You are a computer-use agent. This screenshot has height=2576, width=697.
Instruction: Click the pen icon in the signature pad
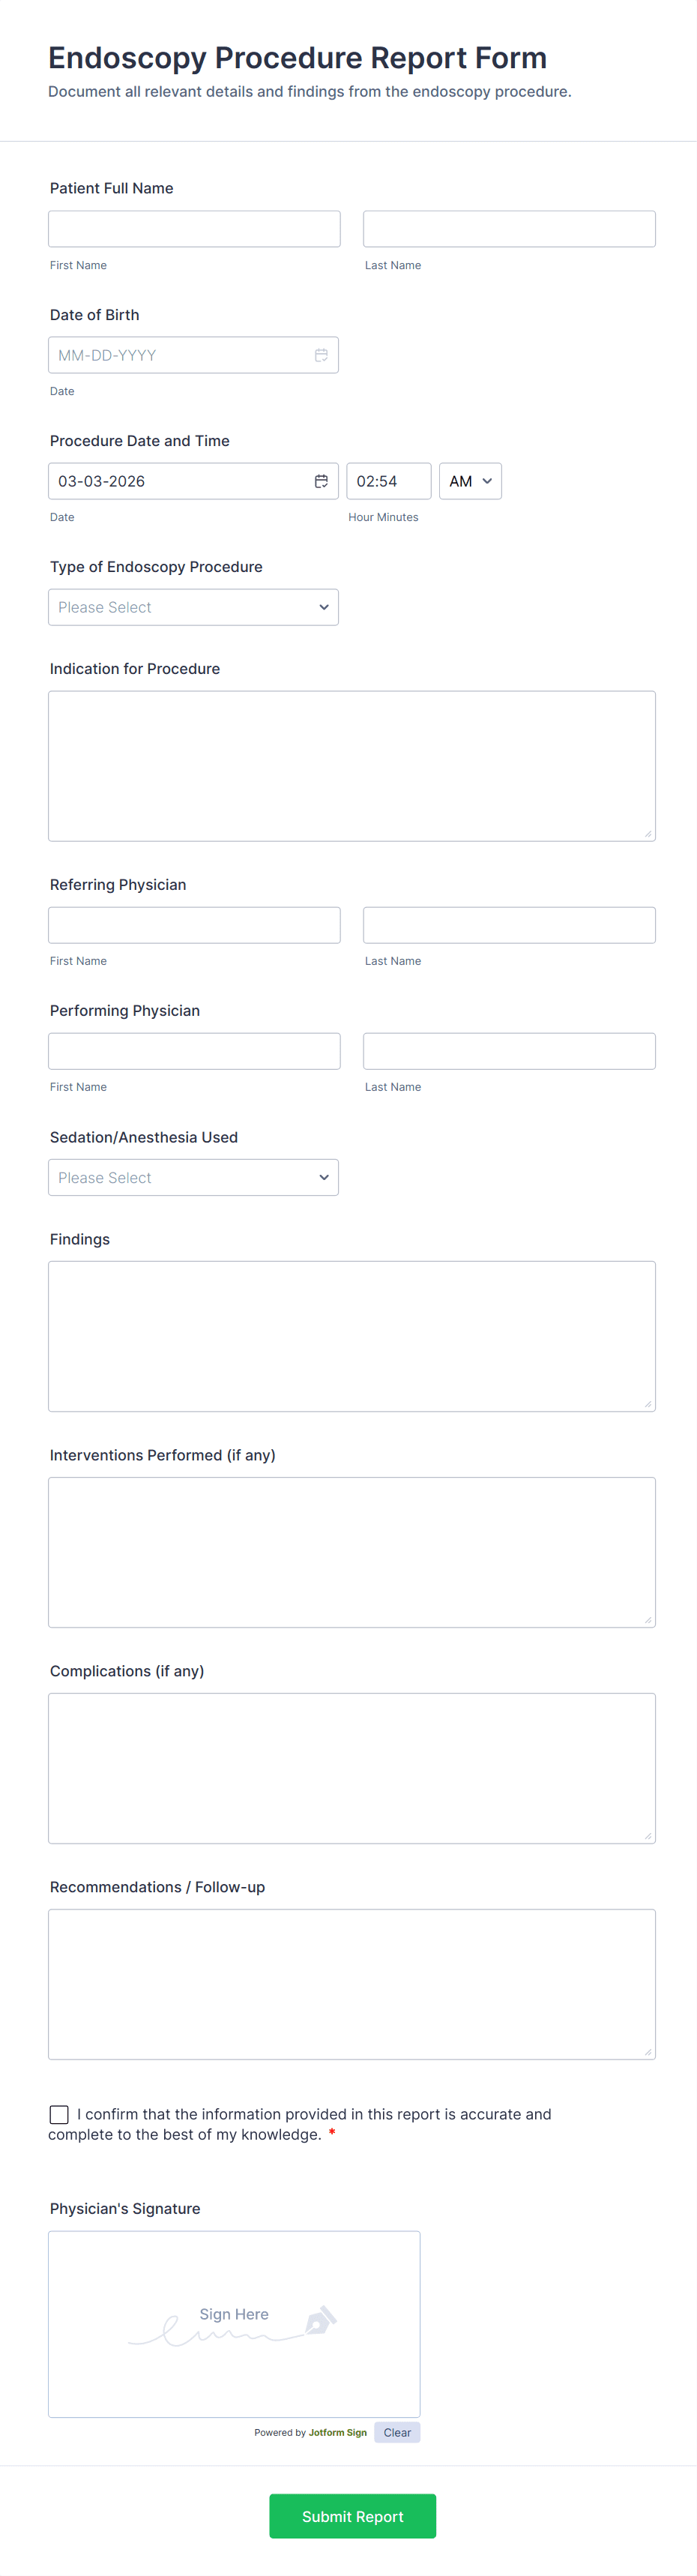click(x=320, y=2320)
